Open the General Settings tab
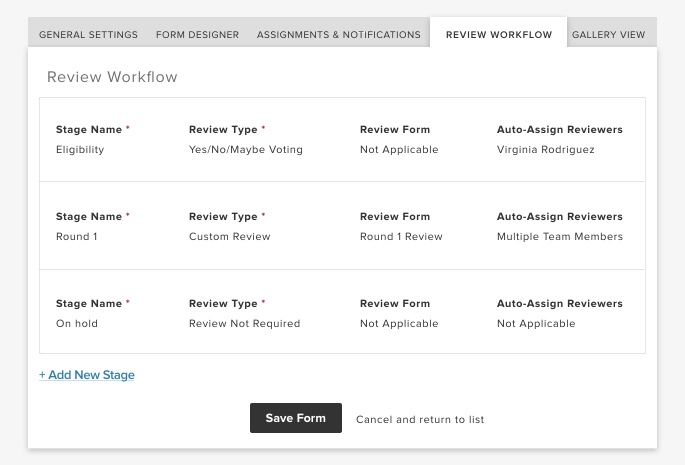 coord(88,35)
